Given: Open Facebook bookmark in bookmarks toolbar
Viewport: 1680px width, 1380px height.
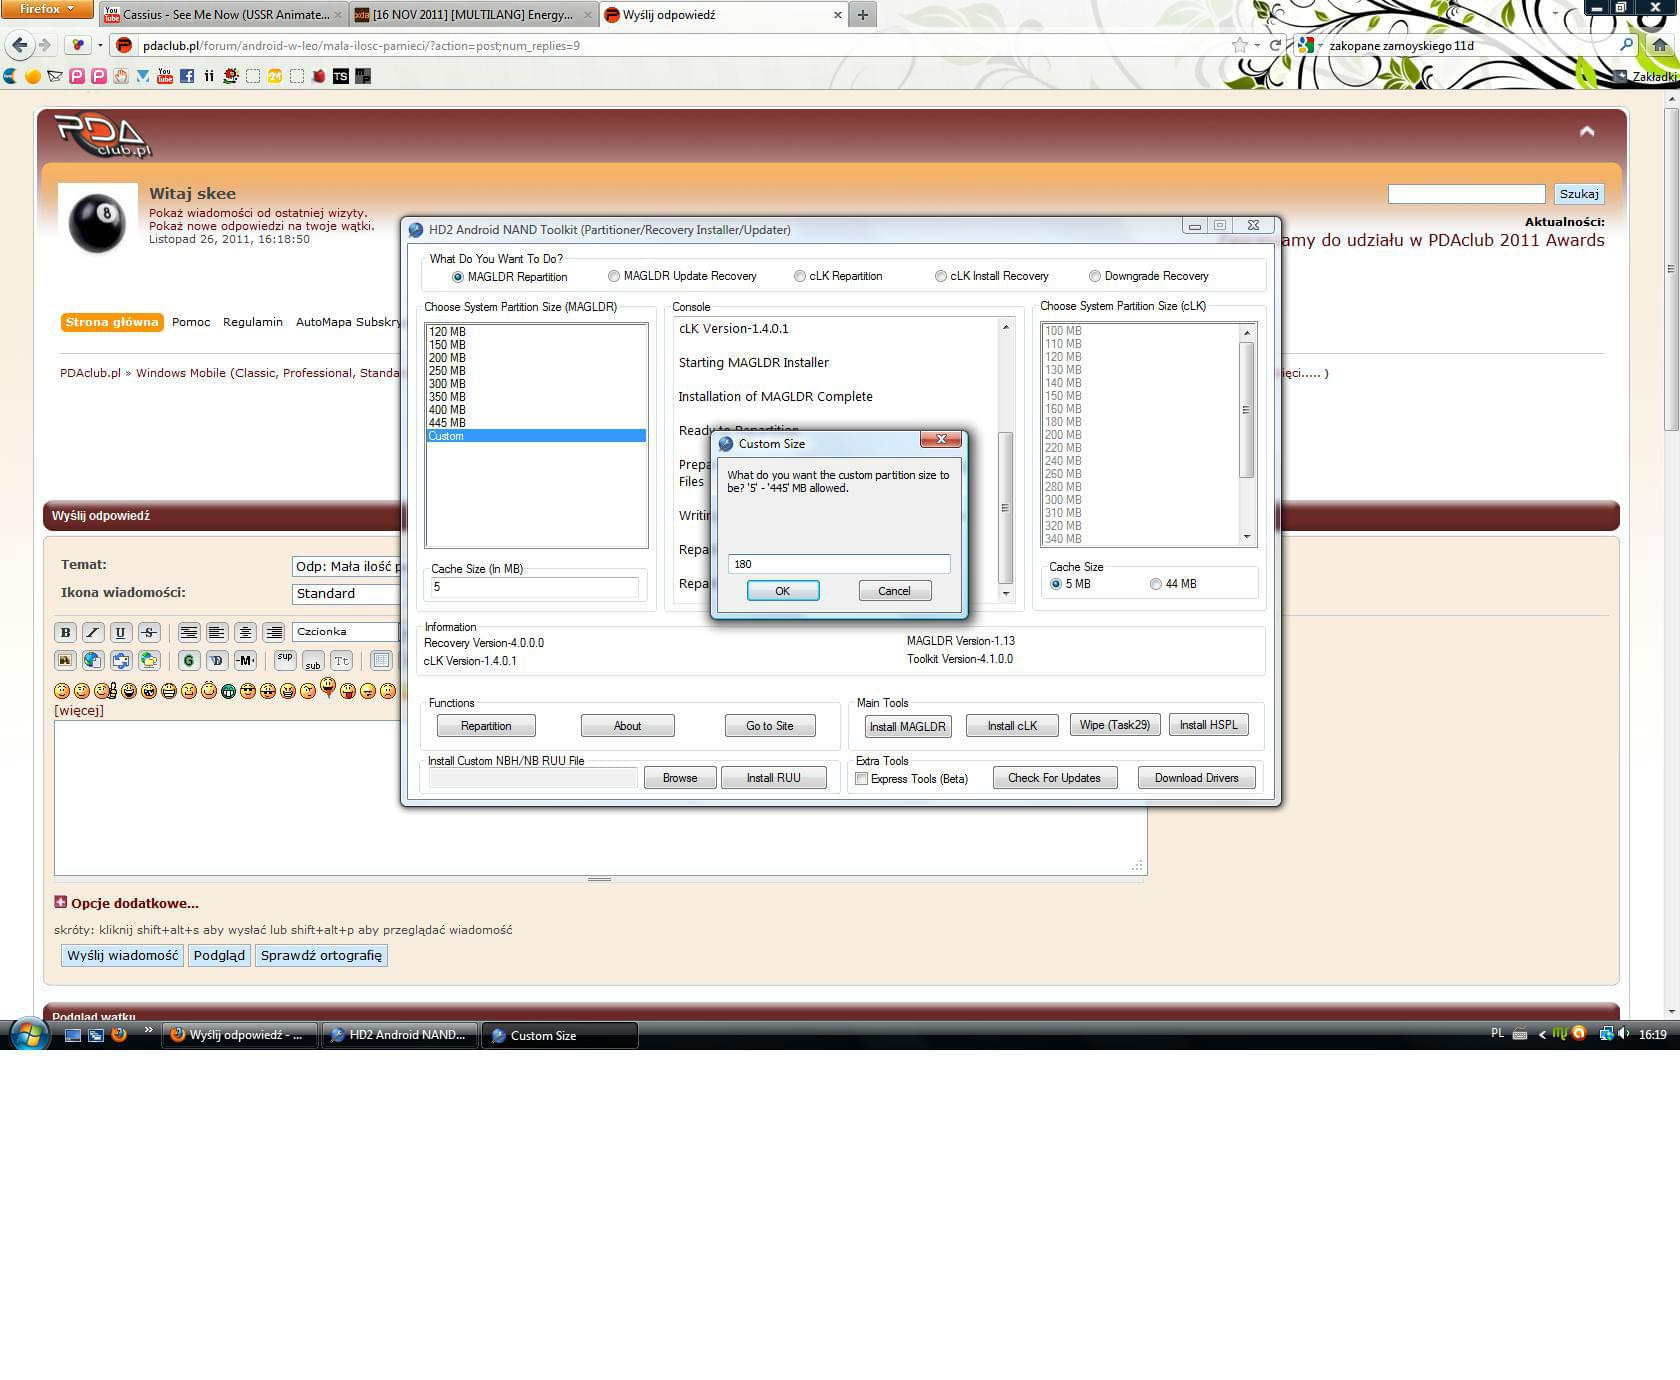Looking at the screenshot, I should click(x=187, y=76).
